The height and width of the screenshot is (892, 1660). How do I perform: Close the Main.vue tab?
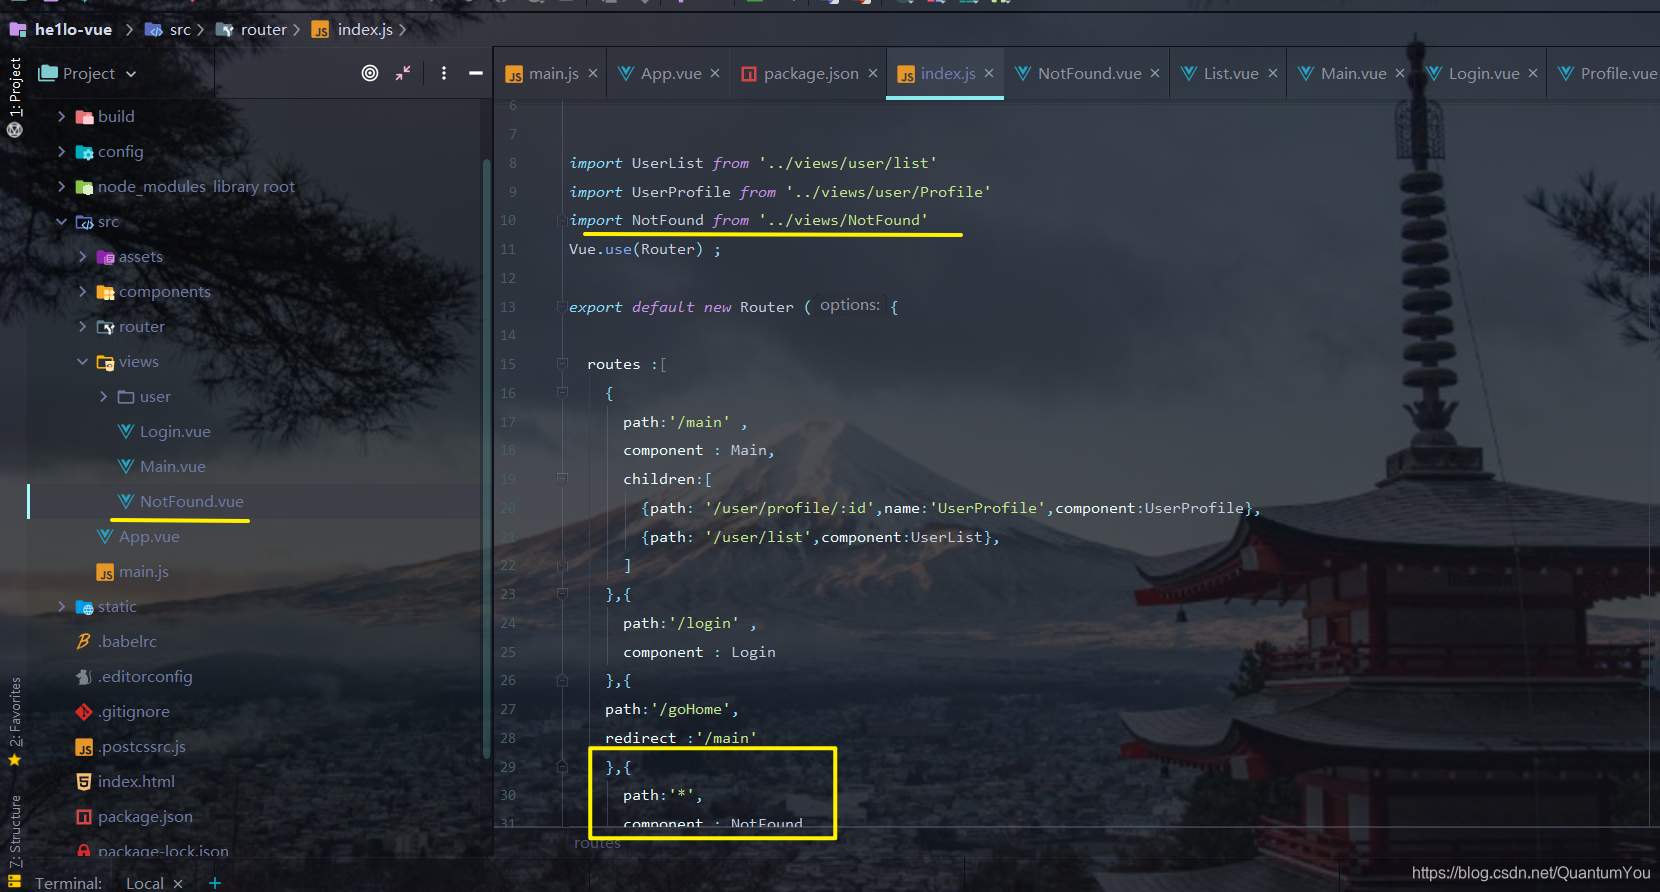point(1400,74)
